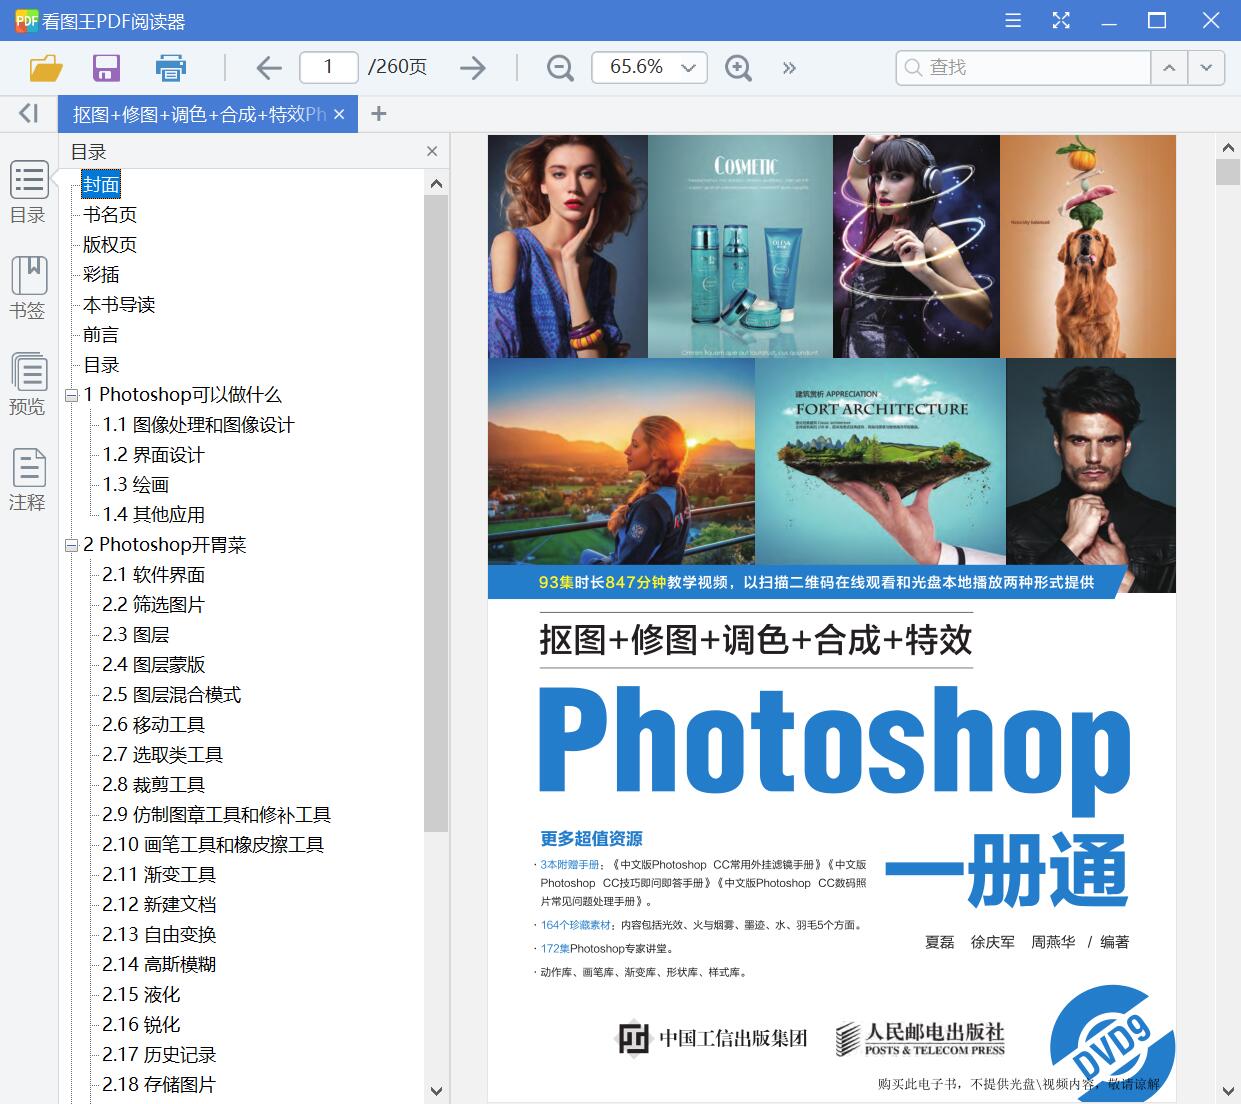This screenshot has width=1241, height=1104.
Task: Jump to '2.14 高斯模糊' section
Action: click(159, 965)
